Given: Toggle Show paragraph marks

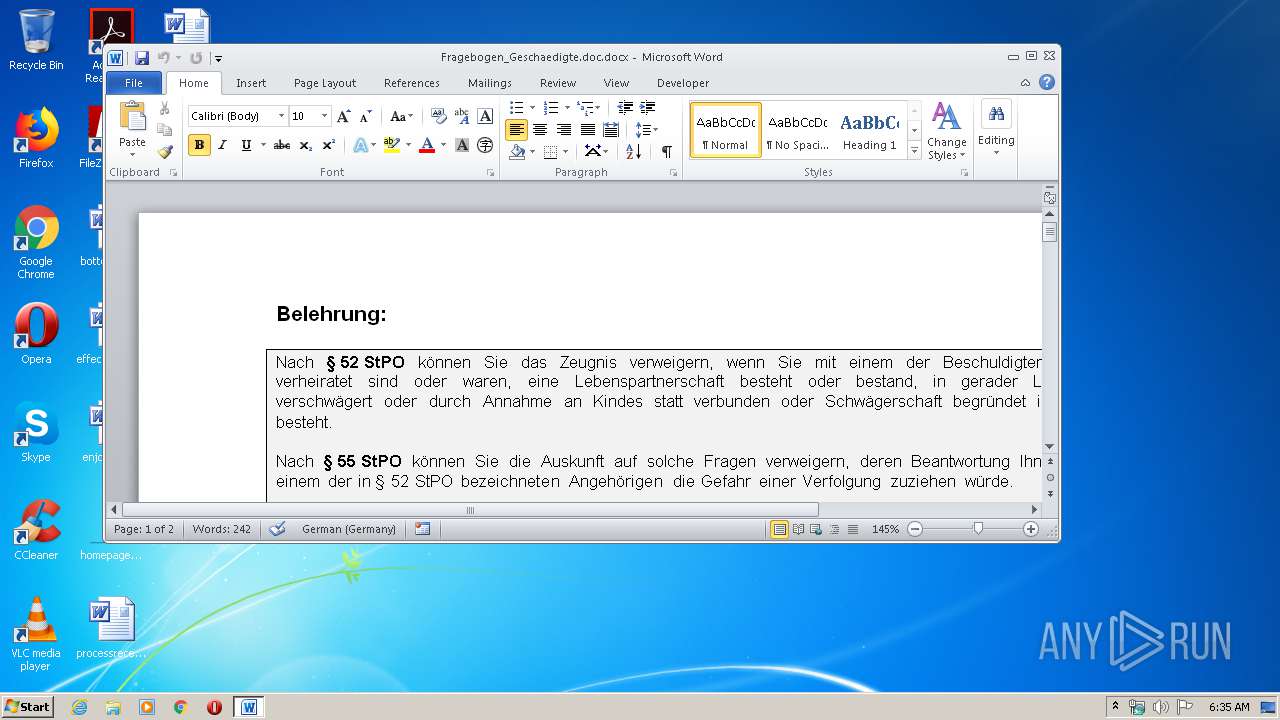Looking at the screenshot, I should pyautogui.click(x=667, y=151).
